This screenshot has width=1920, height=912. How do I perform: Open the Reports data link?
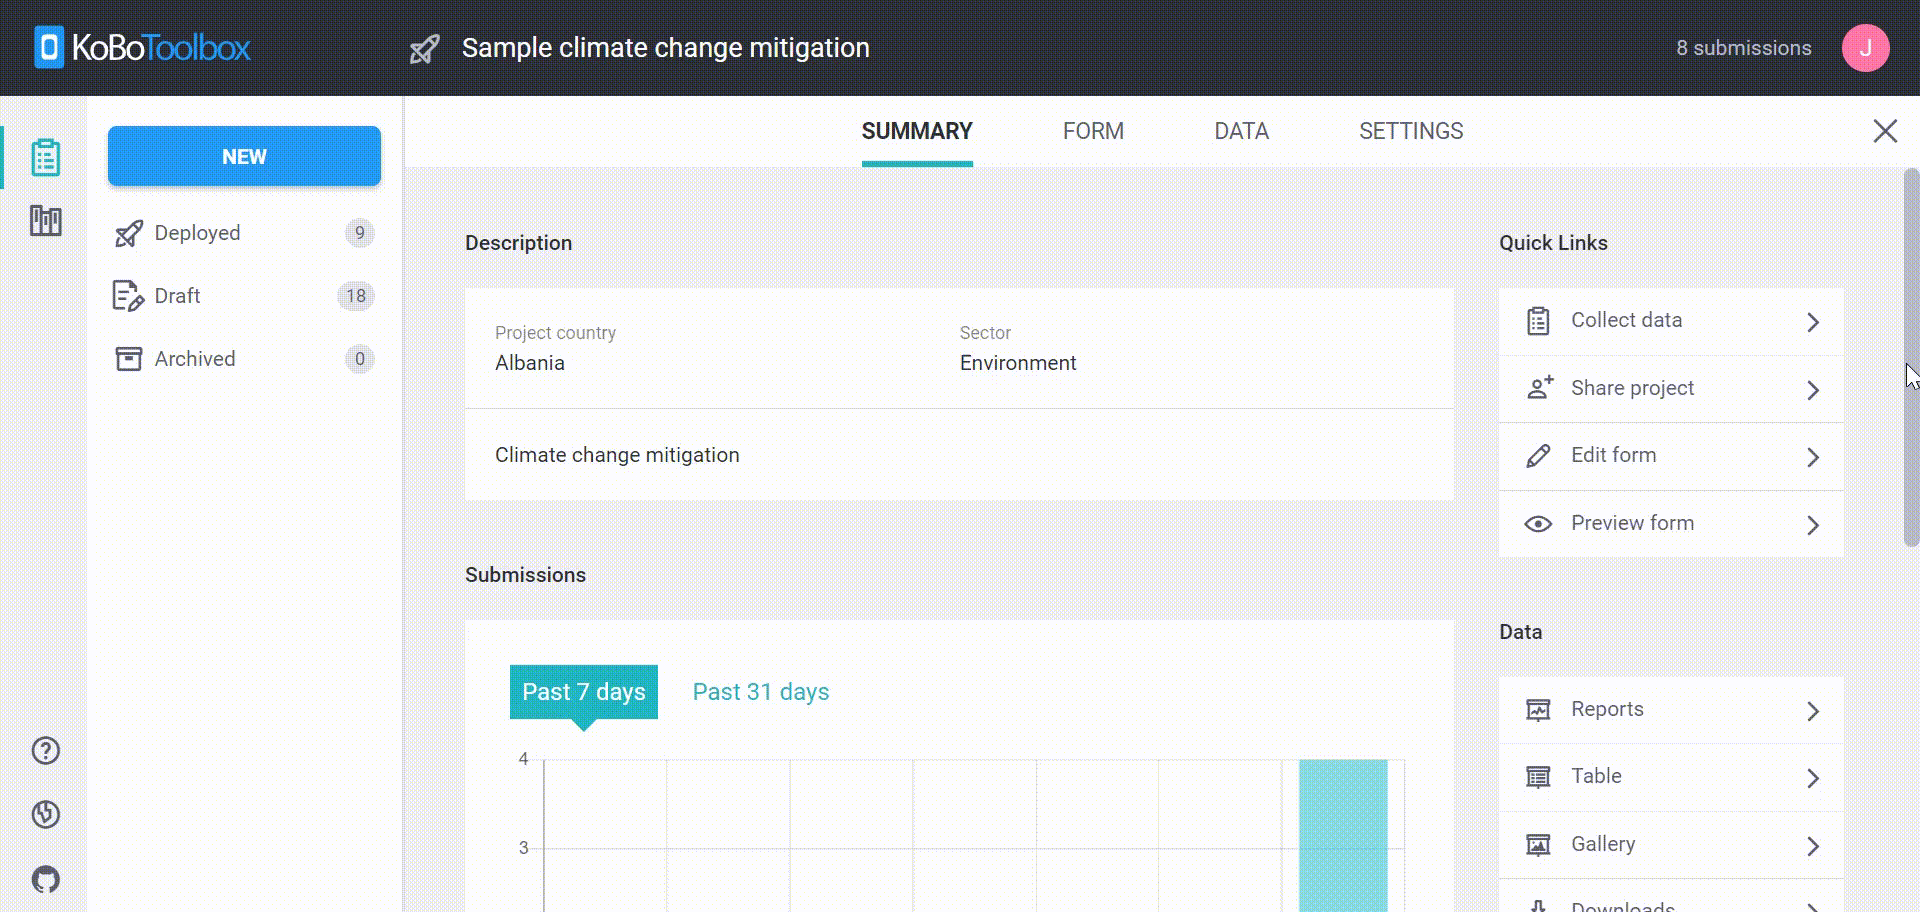[x=1671, y=710]
